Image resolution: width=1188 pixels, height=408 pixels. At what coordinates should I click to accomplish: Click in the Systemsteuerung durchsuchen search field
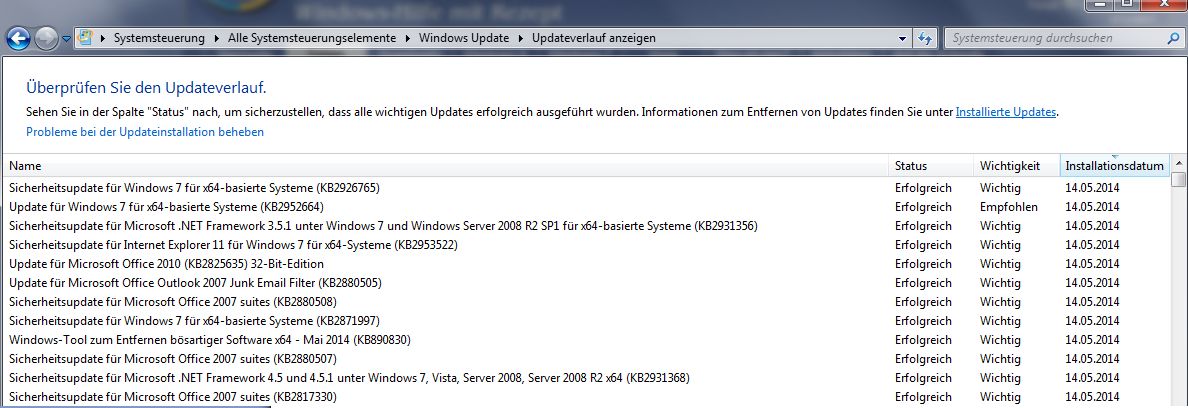coord(1053,38)
